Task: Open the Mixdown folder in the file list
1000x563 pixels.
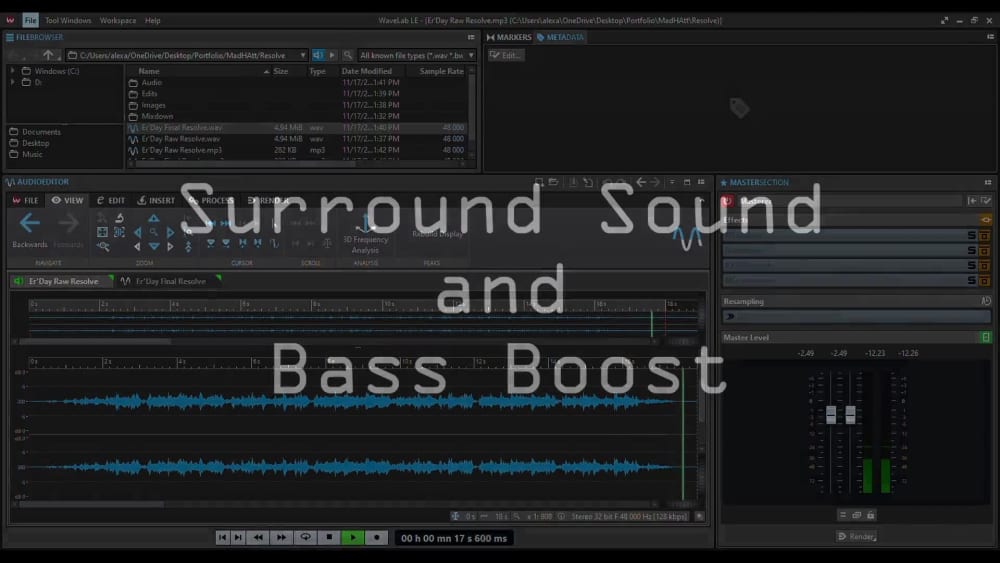Action: click(157, 116)
